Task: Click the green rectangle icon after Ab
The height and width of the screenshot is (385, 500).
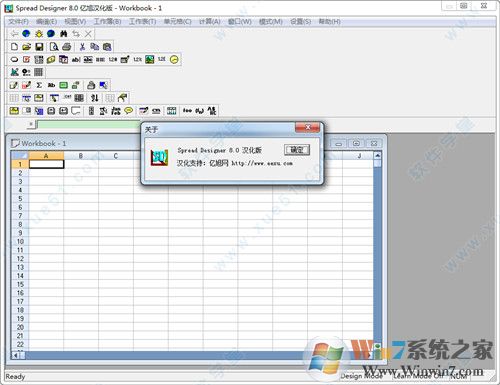Action: [x=63, y=85]
